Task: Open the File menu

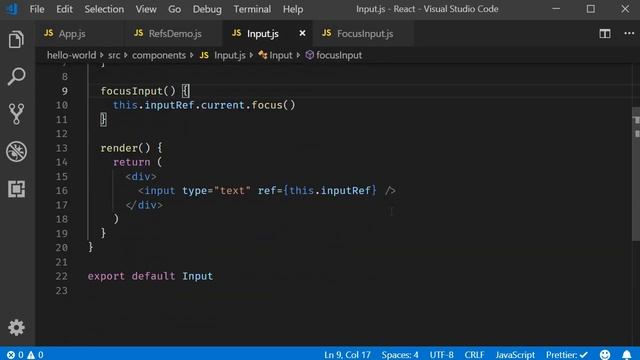Action: click(x=37, y=9)
